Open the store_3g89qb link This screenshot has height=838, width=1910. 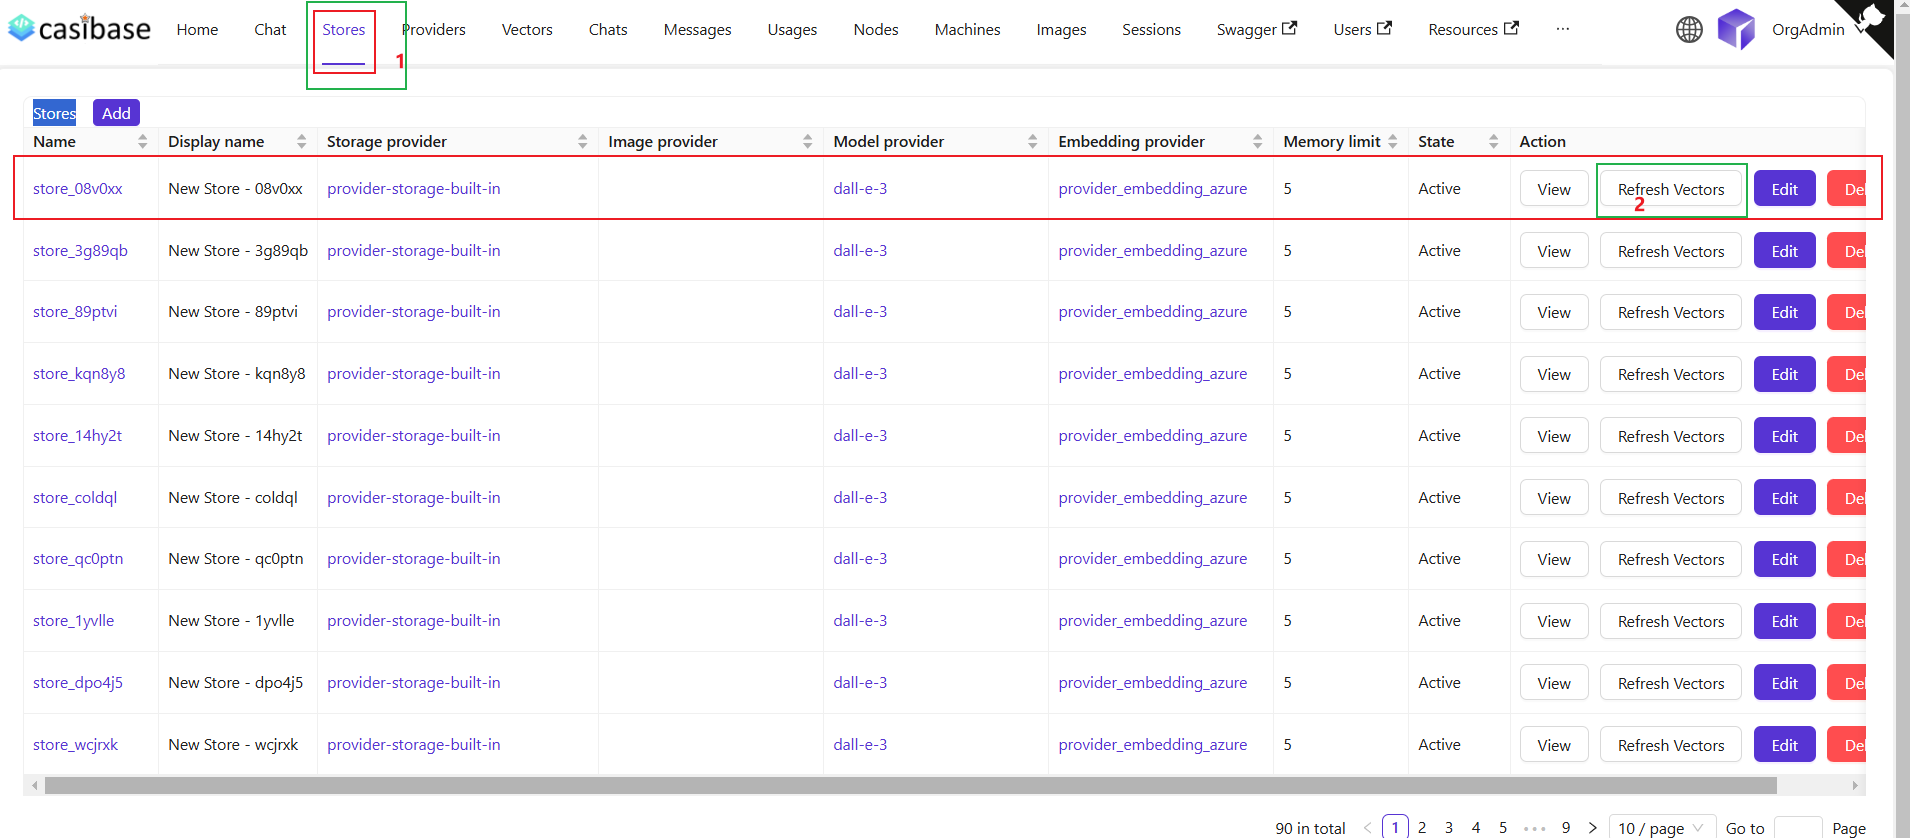point(80,251)
